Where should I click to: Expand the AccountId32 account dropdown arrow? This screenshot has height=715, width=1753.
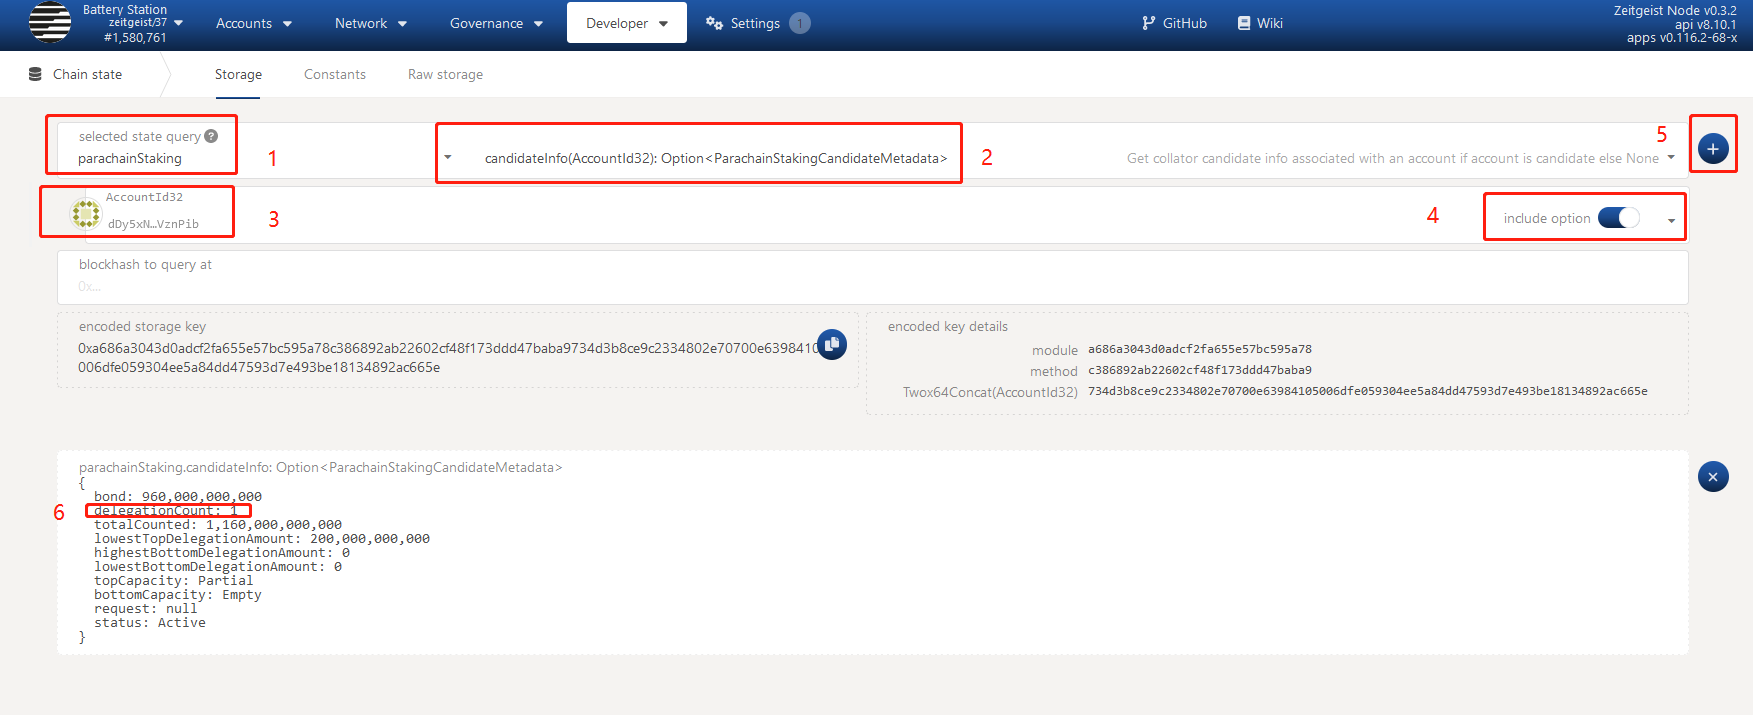(1671, 220)
